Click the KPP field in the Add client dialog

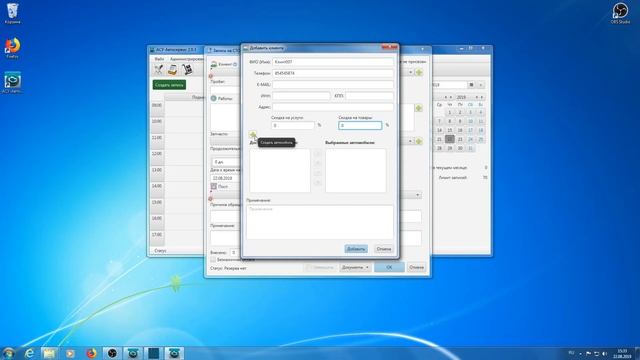tap(369, 96)
